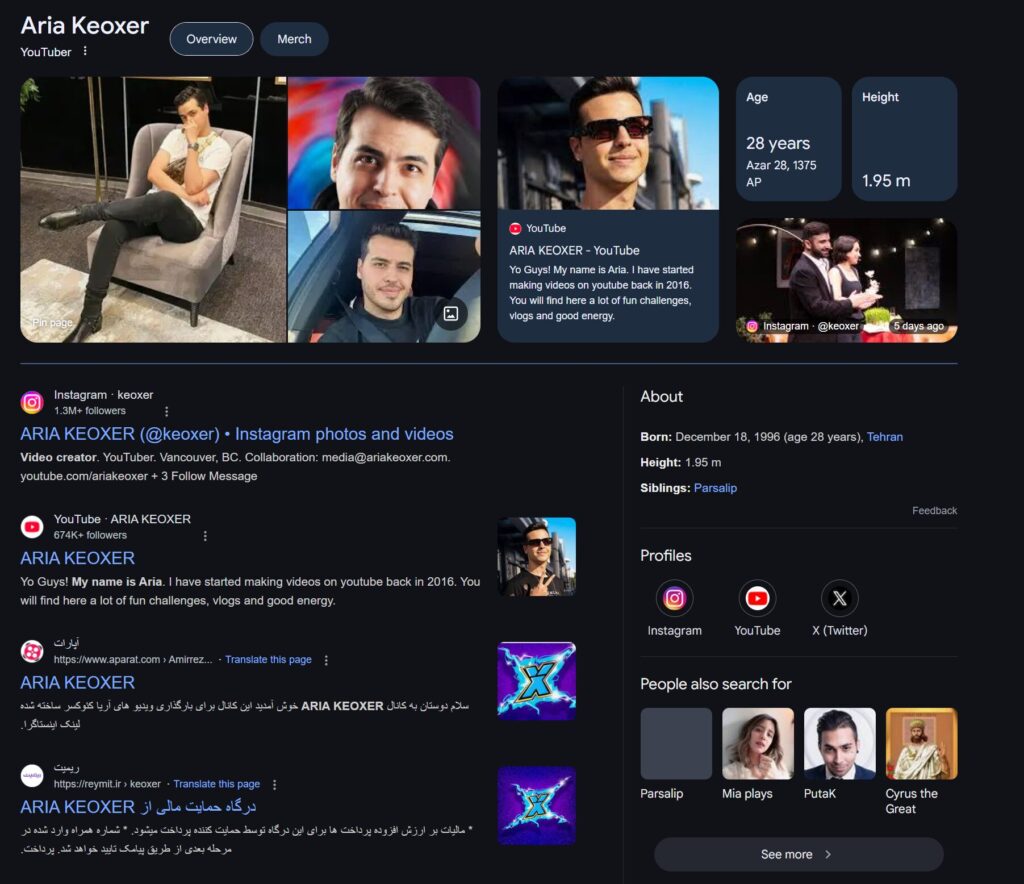The image size is (1024, 884).
Task: Expand See more people also searched
Action: pyautogui.click(x=798, y=854)
